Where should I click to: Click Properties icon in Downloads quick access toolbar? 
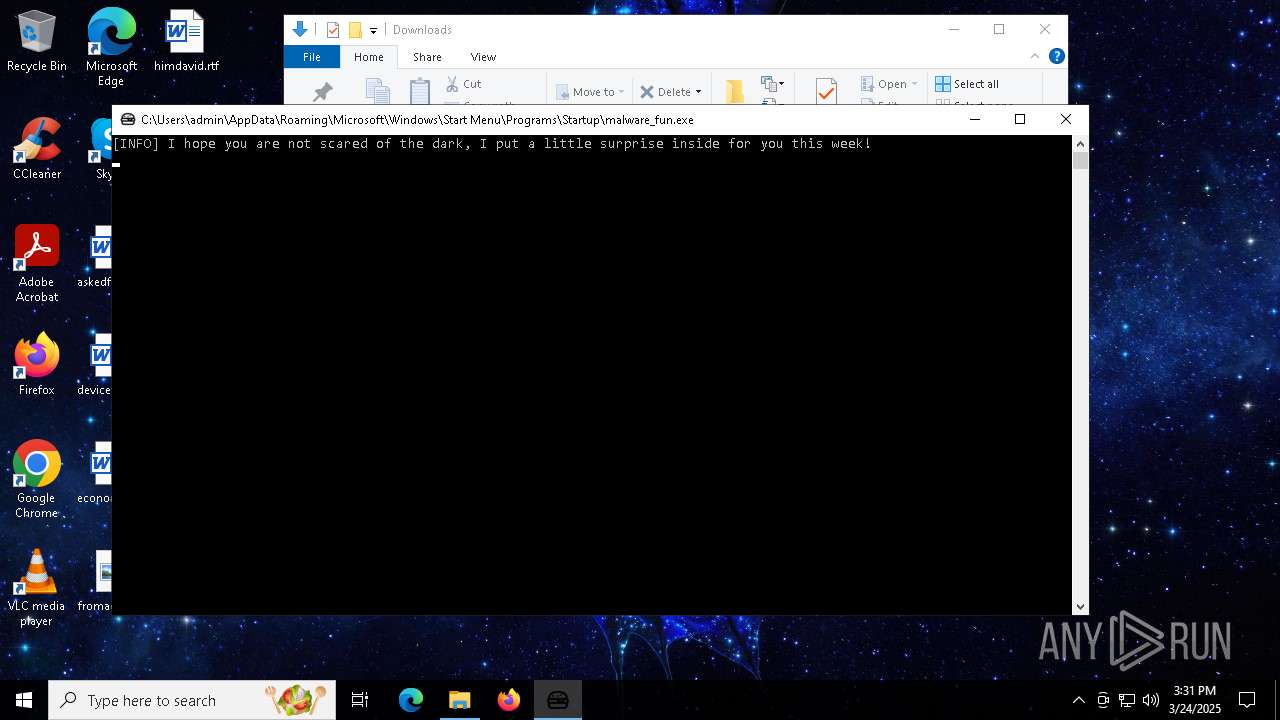coord(333,30)
